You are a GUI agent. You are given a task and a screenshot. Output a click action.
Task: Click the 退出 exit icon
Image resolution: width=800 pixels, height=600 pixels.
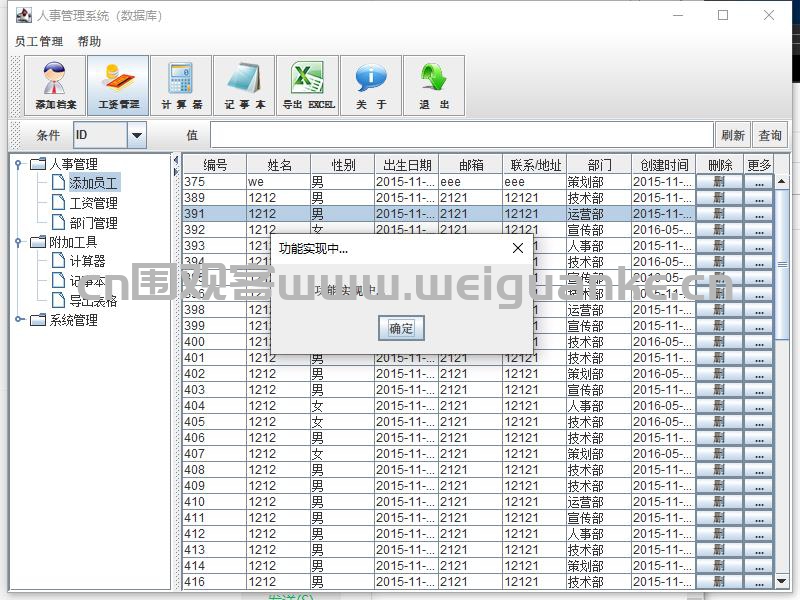pyautogui.click(x=433, y=85)
